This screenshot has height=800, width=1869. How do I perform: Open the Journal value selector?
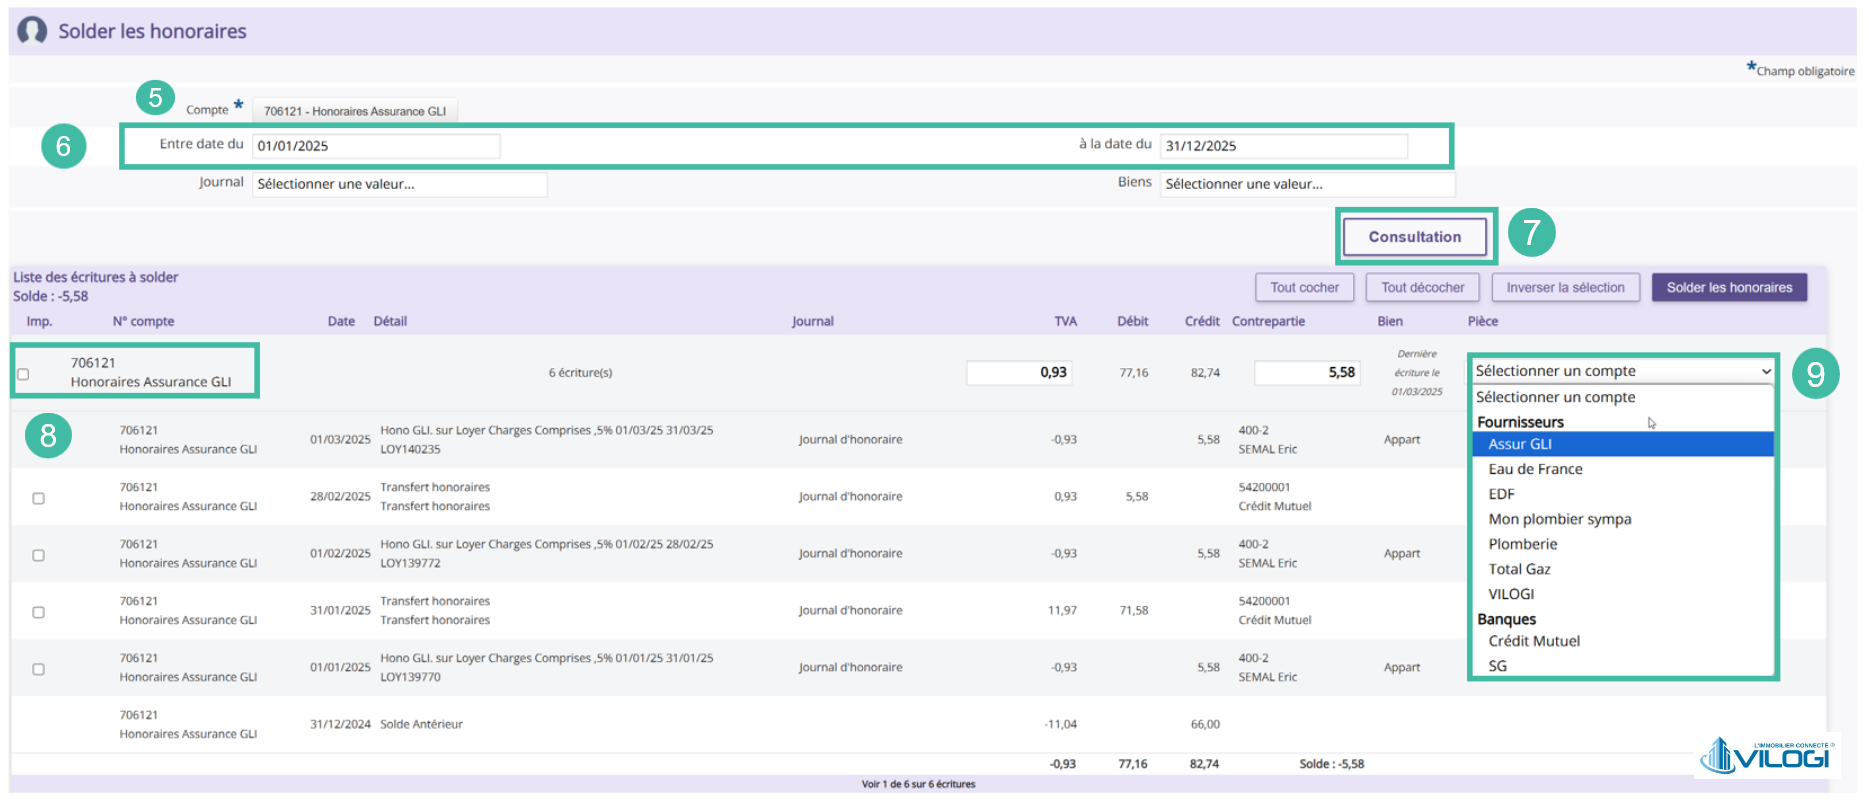pos(399,184)
